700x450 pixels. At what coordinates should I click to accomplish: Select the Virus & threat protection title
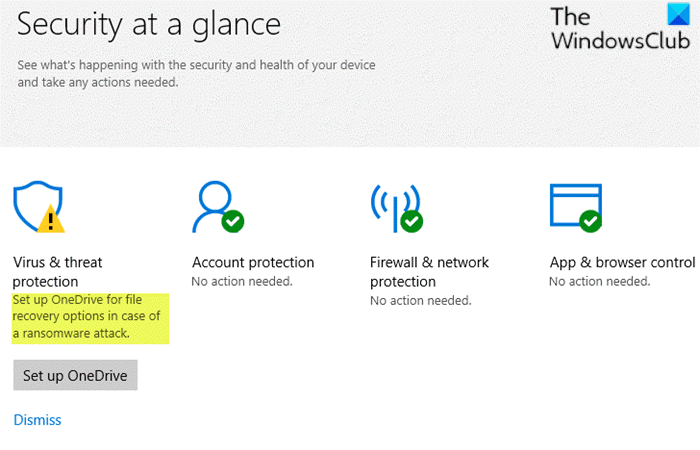(x=58, y=272)
